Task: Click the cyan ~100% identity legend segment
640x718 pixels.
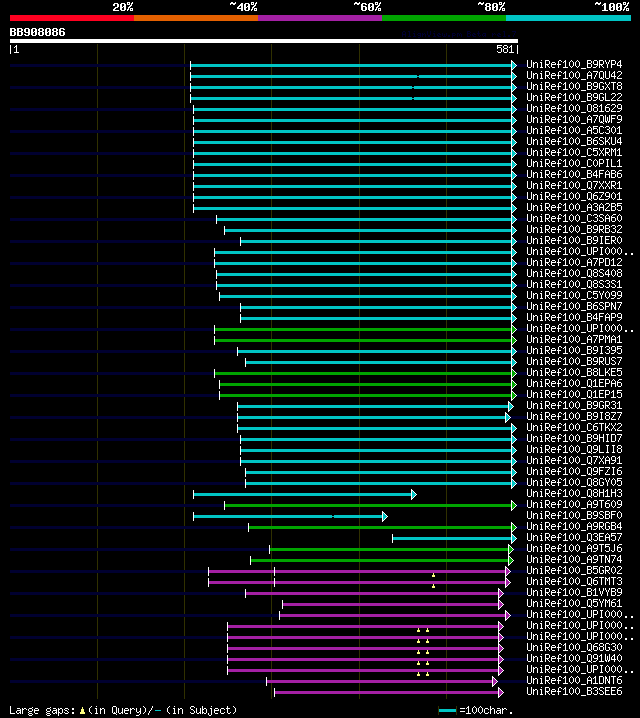Action: click(x=569, y=18)
